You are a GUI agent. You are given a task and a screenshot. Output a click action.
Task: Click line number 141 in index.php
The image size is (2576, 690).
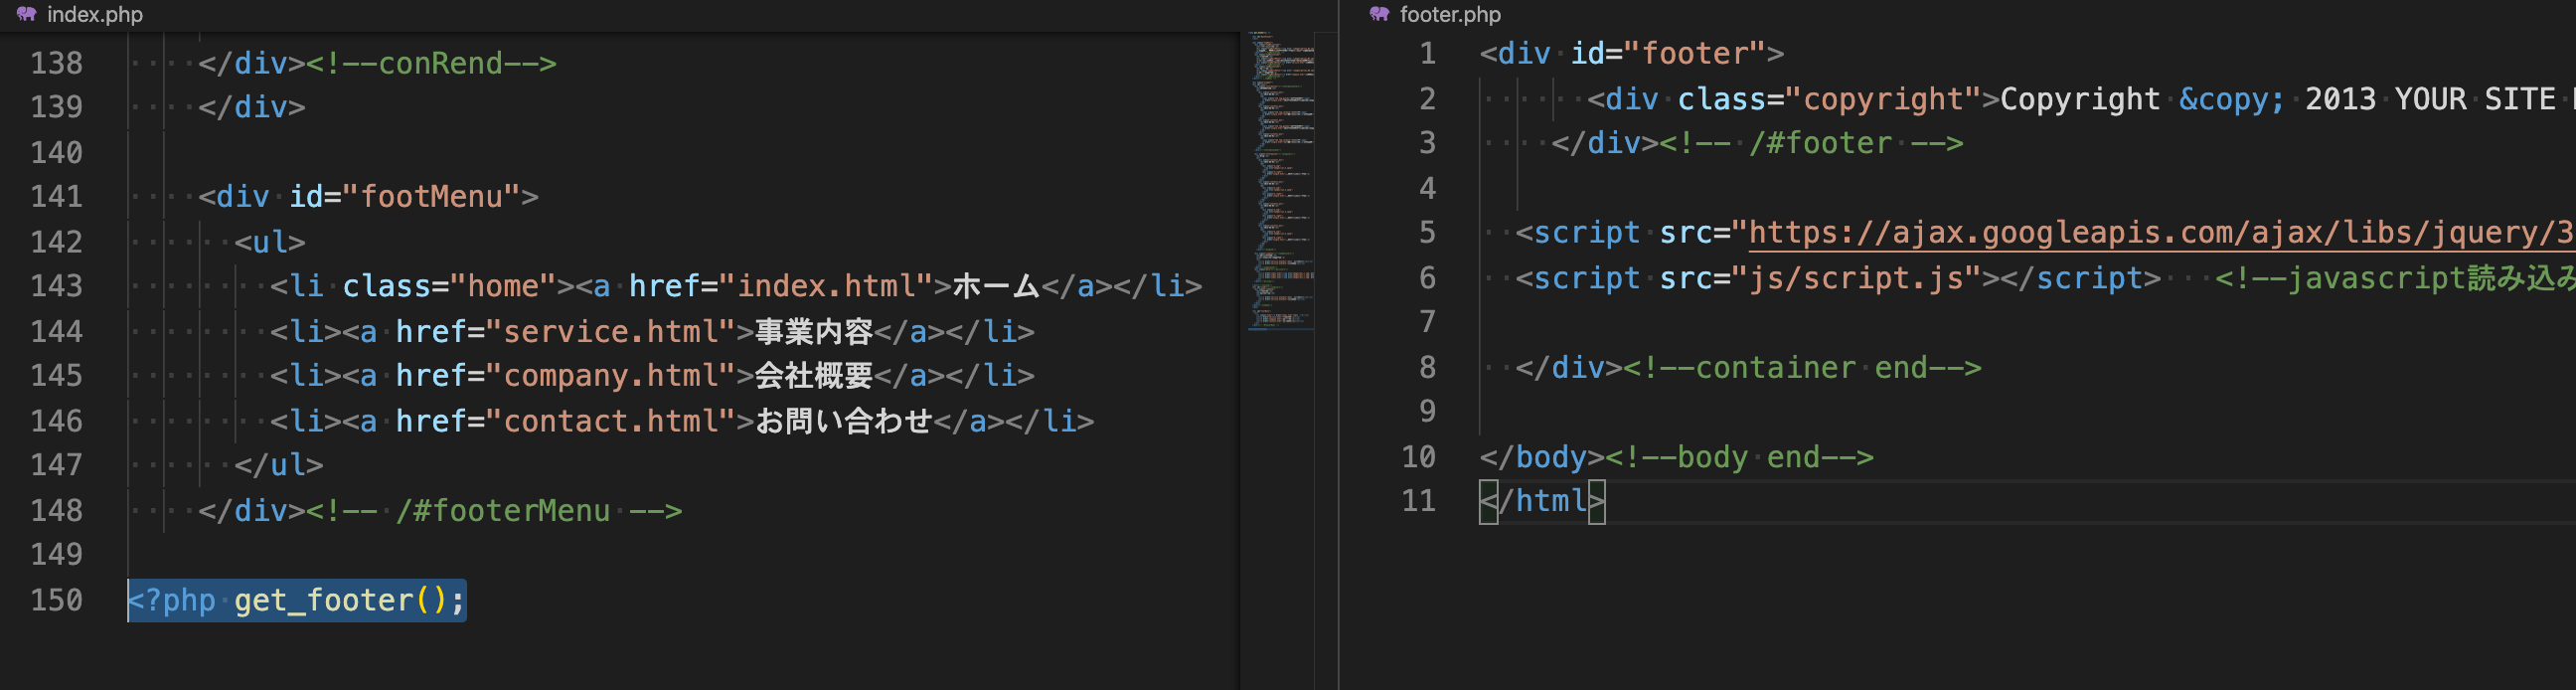pos(57,197)
